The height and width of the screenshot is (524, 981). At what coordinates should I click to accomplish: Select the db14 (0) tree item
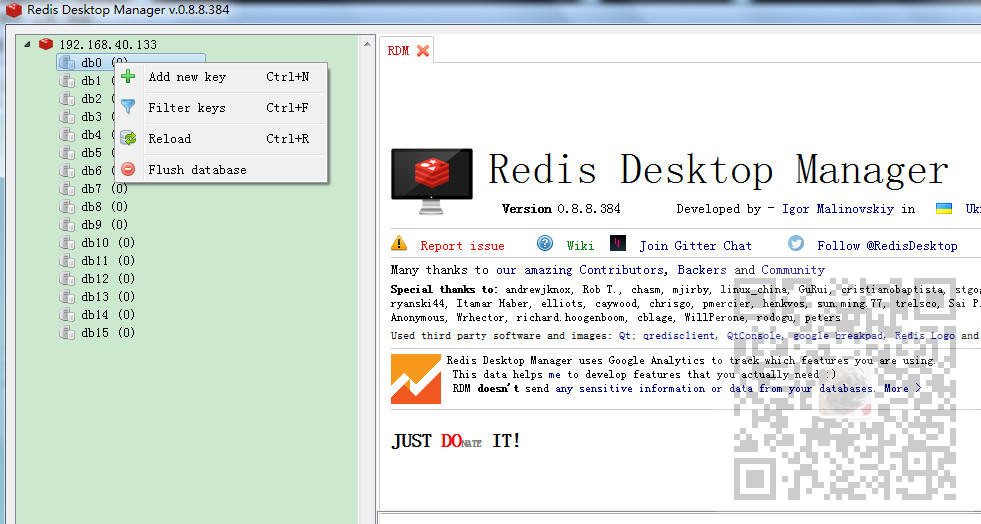(x=97, y=315)
